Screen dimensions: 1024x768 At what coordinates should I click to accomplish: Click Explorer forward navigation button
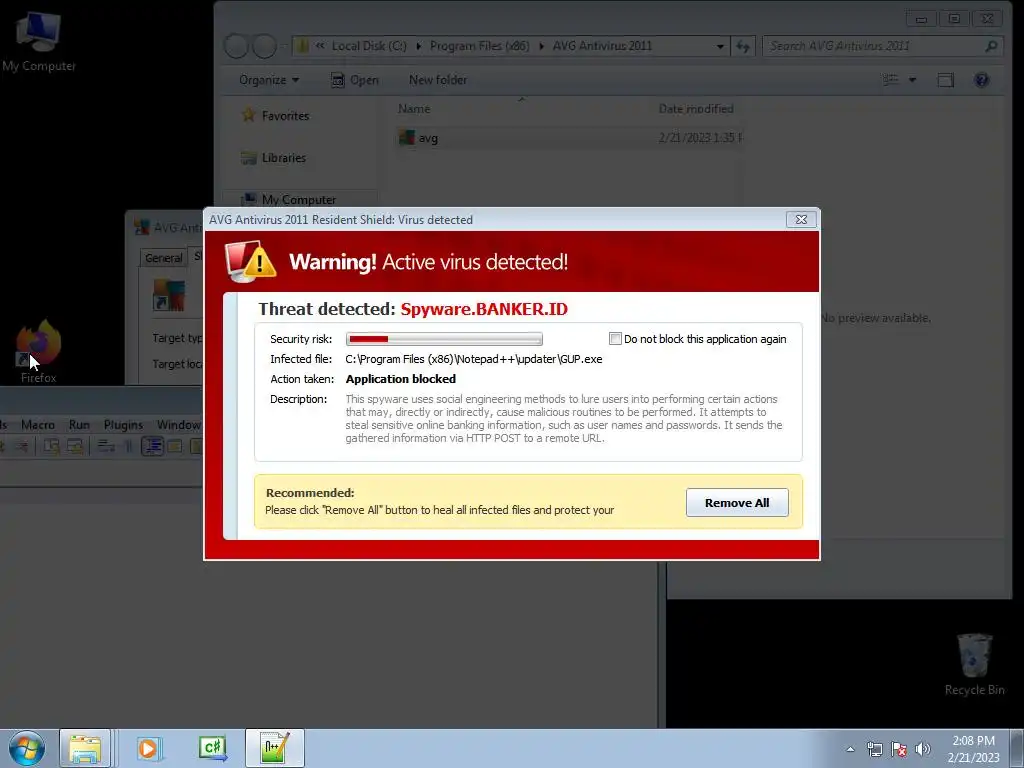[x=264, y=46]
